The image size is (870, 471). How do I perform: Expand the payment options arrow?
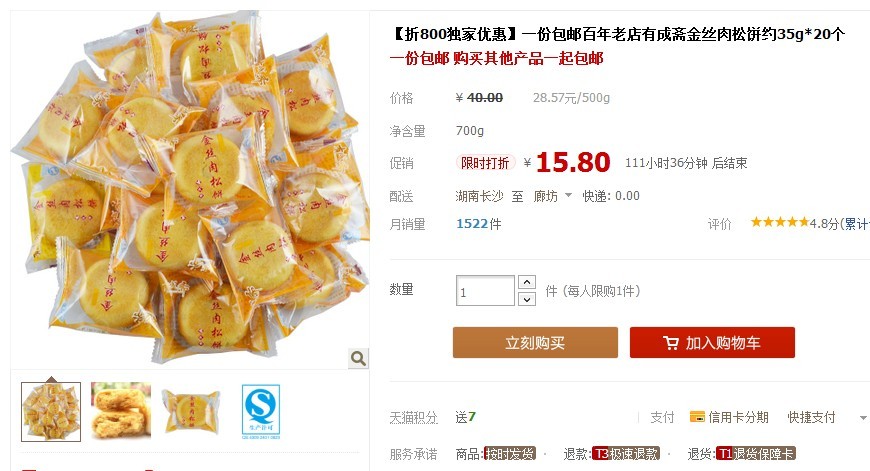863,418
